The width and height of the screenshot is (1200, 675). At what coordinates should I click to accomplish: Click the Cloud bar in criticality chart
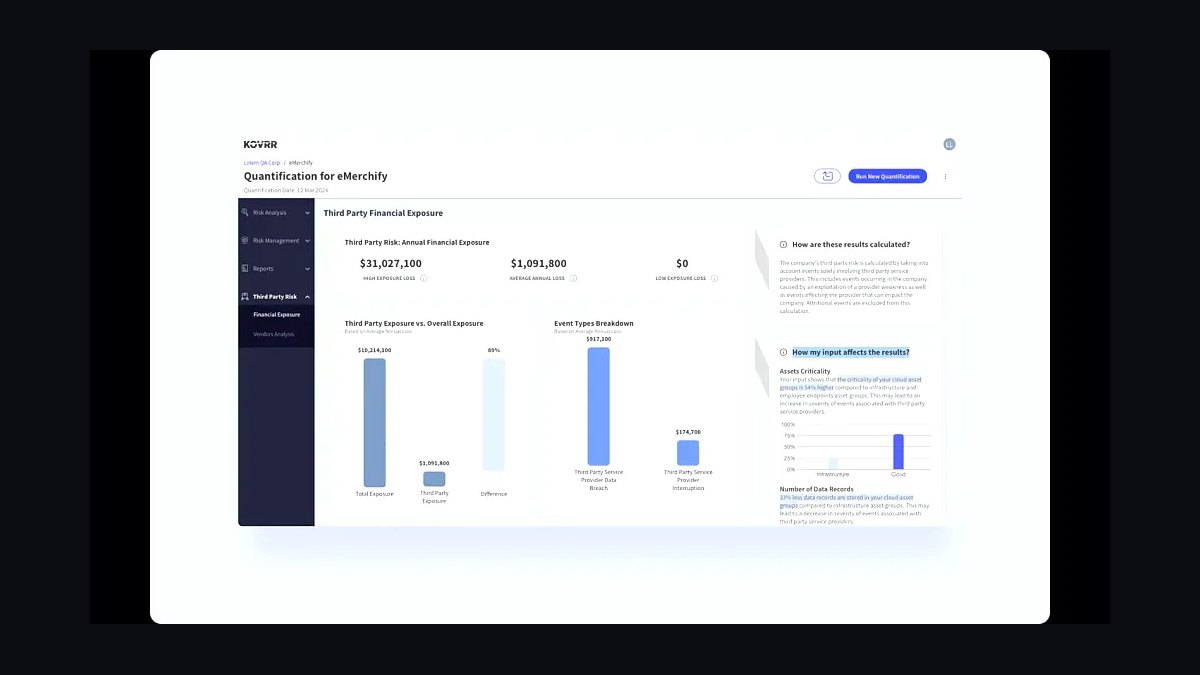point(898,452)
